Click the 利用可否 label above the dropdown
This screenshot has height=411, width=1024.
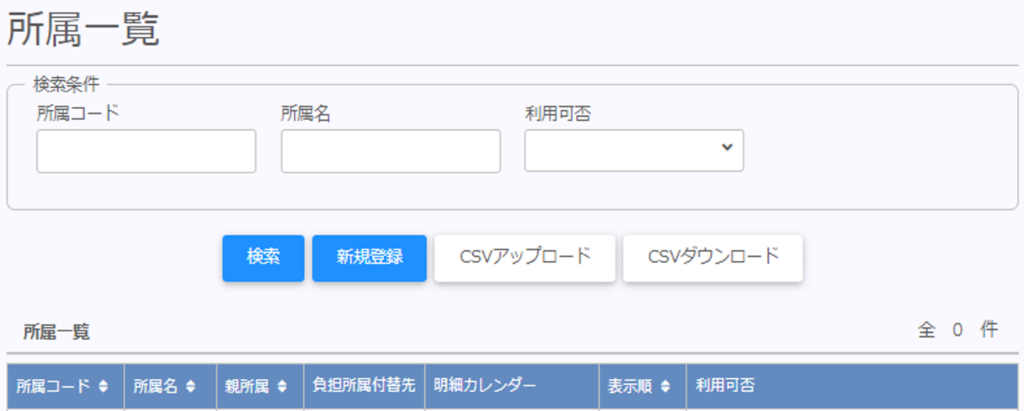pos(558,113)
